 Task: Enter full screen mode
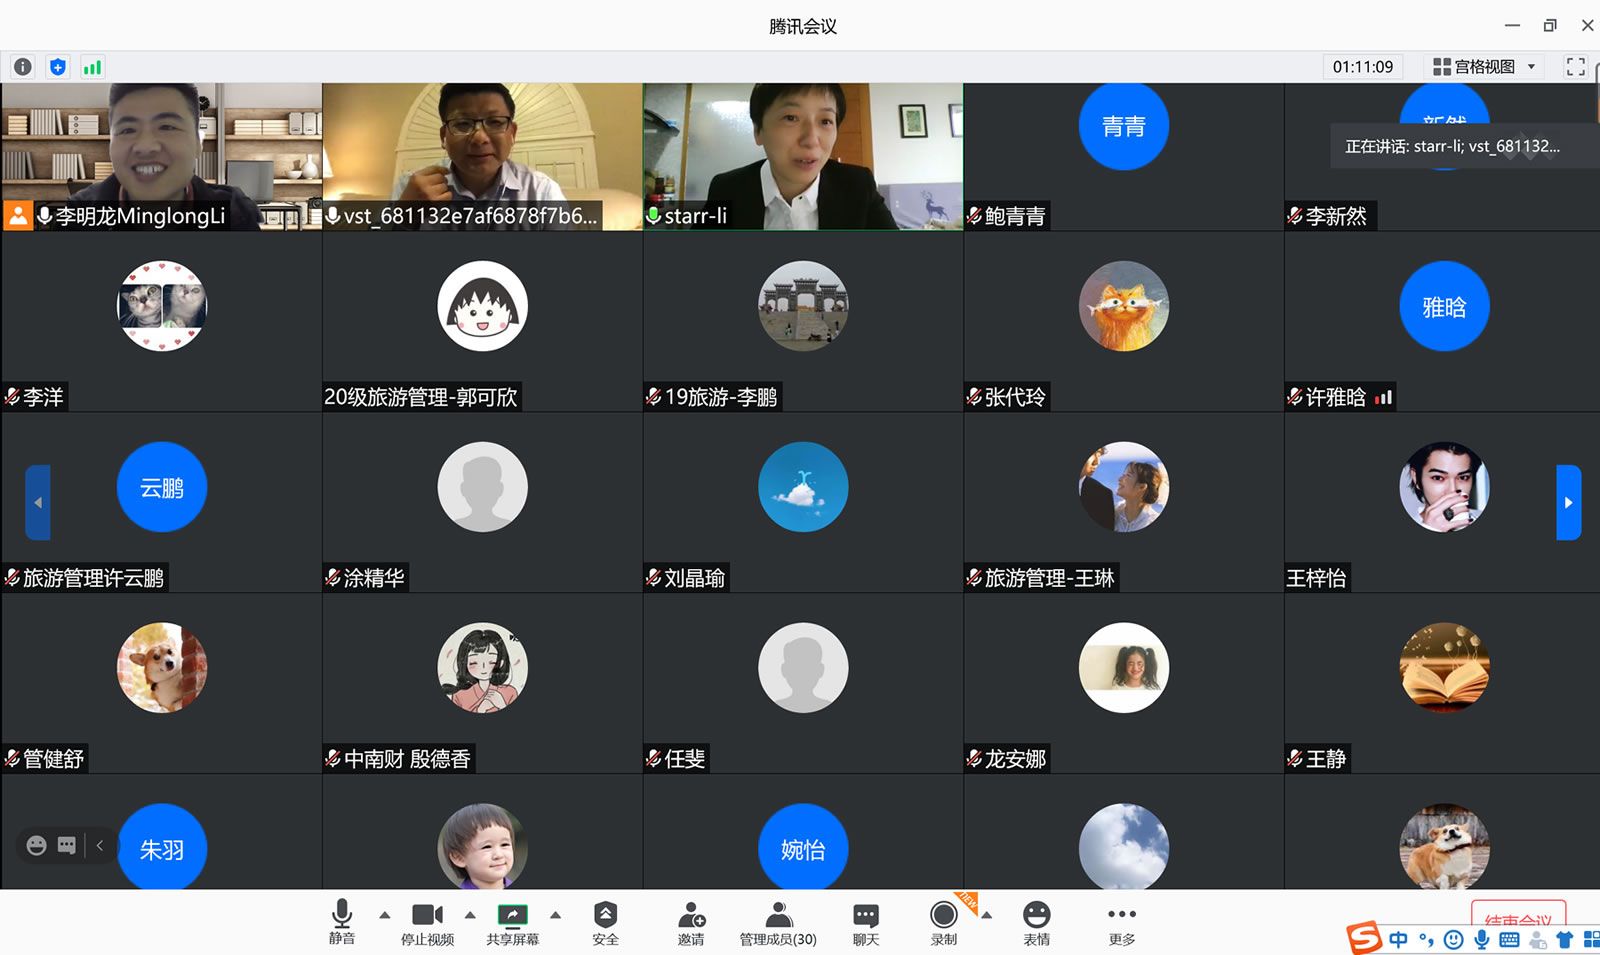tap(1576, 67)
